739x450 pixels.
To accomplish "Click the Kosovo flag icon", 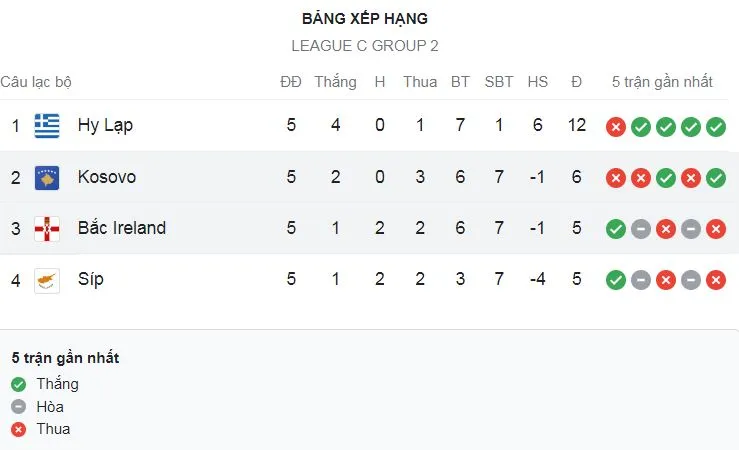I will pyautogui.click(x=47, y=178).
